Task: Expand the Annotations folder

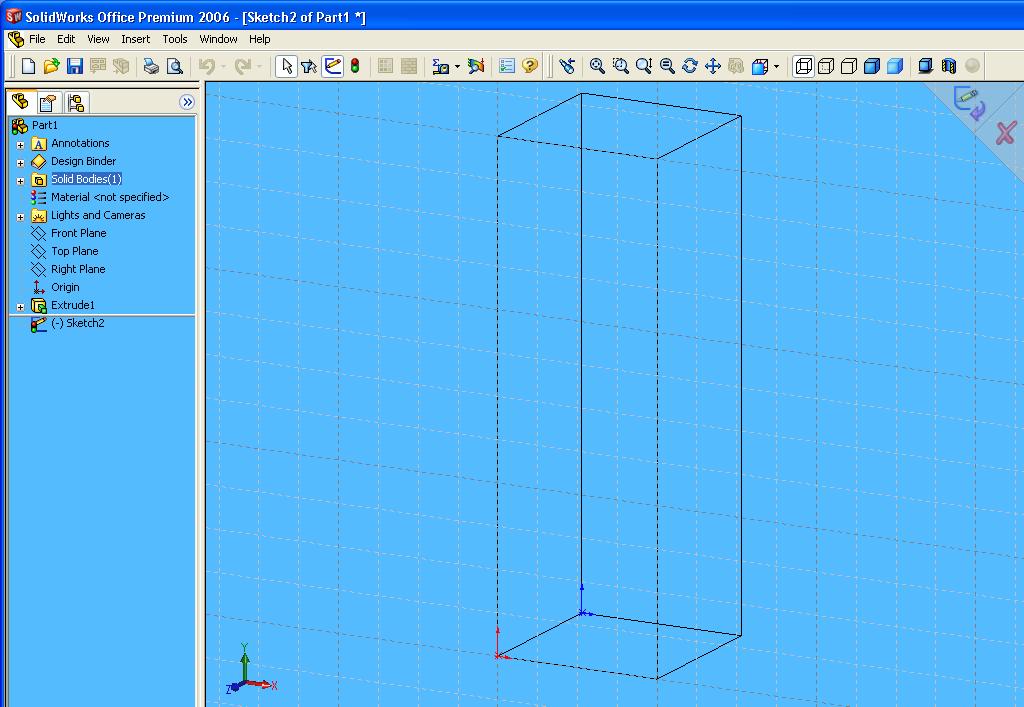Action: 20,145
